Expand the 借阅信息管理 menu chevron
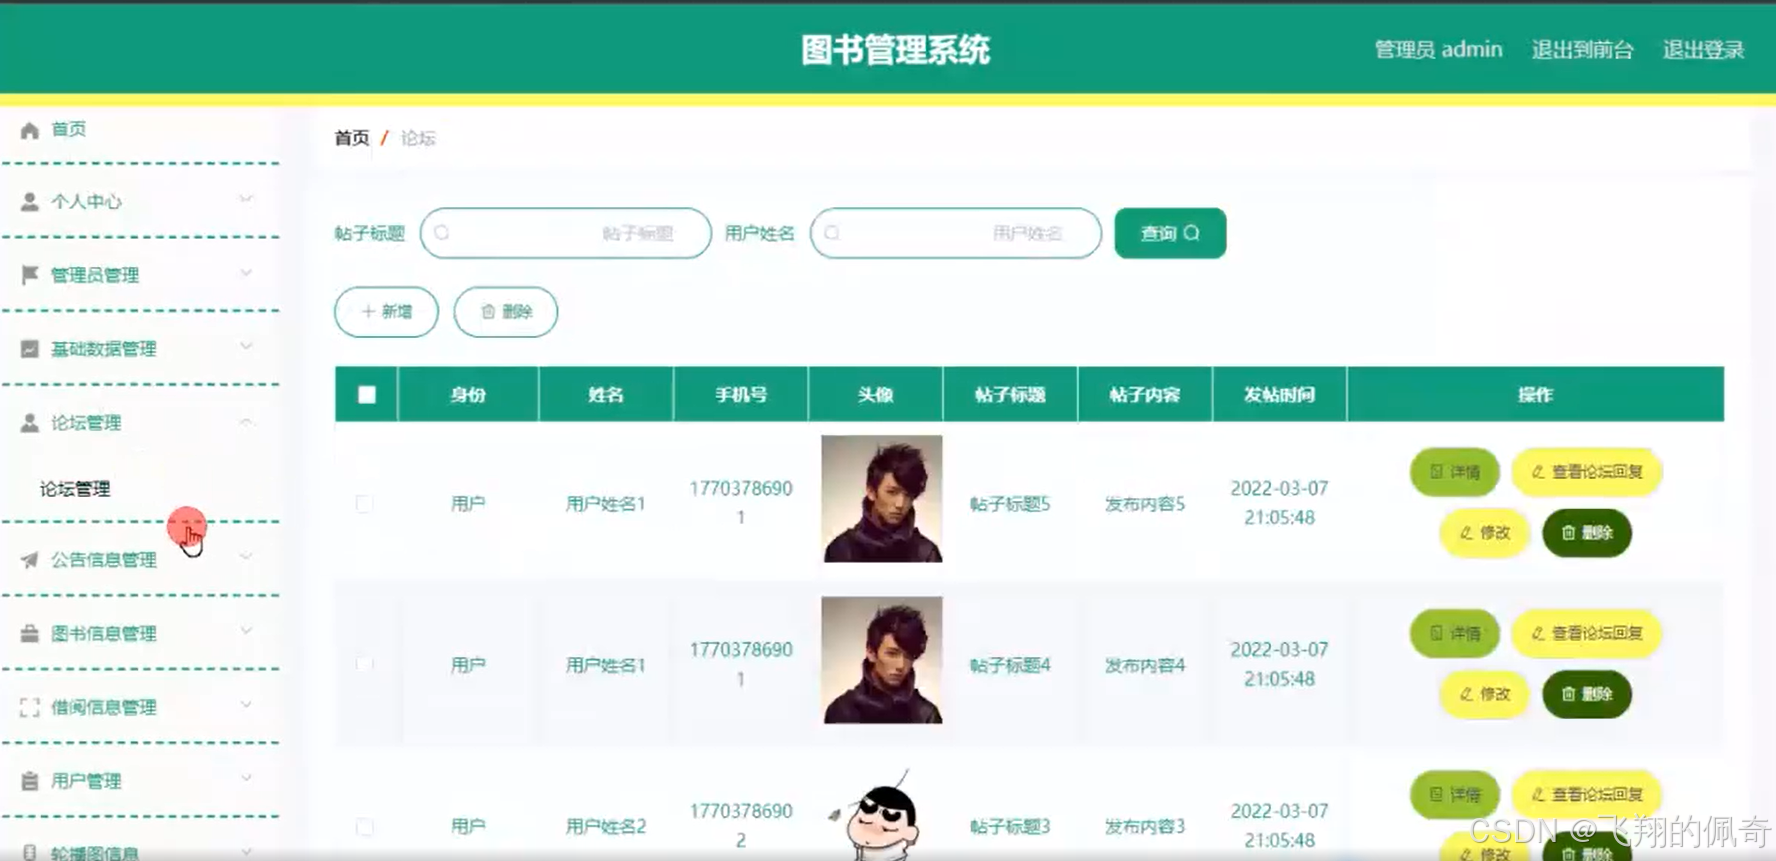 click(246, 705)
